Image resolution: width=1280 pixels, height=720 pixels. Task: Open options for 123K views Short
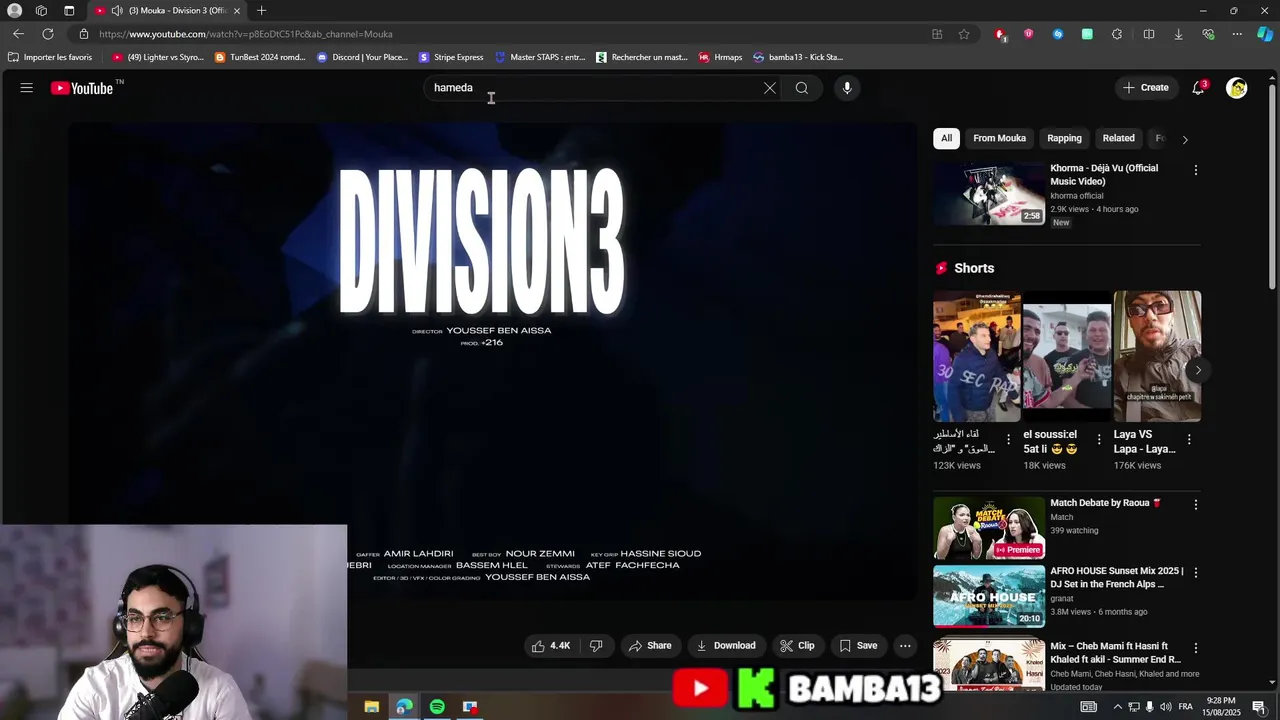coord(1008,439)
